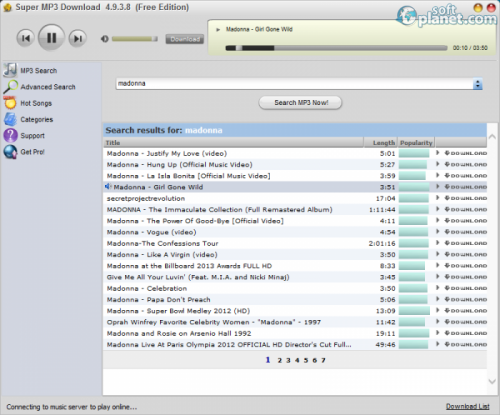Open Hot Songs section
Screen dimensions: 500x415
pyautogui.click(x=36, y=103)
